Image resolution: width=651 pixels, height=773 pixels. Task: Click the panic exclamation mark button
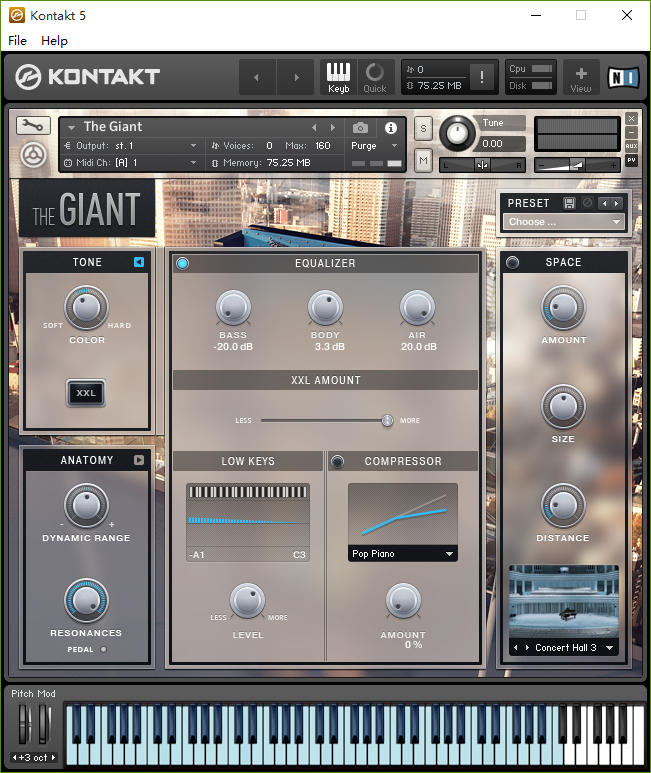[x=481, y=76]
